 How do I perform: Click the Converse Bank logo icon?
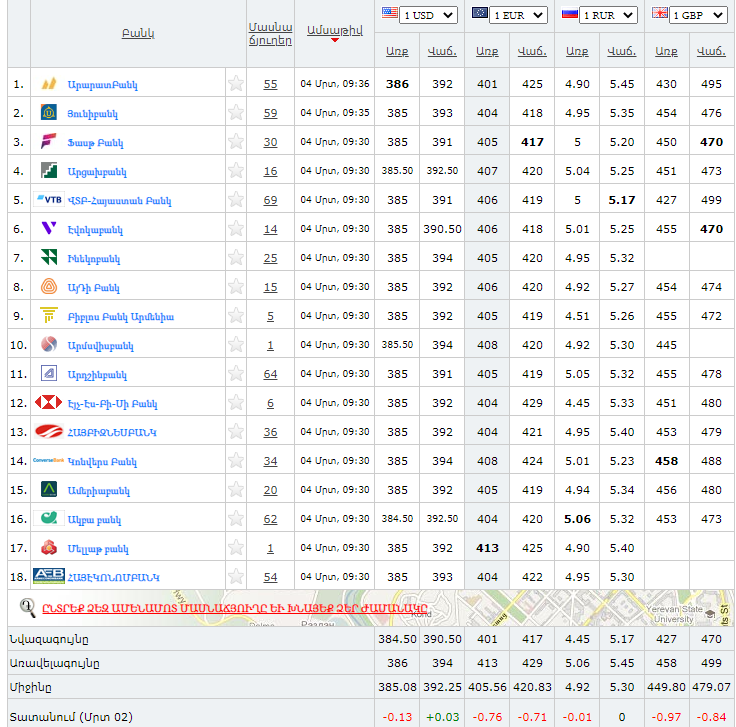click(x=49, y=460)
